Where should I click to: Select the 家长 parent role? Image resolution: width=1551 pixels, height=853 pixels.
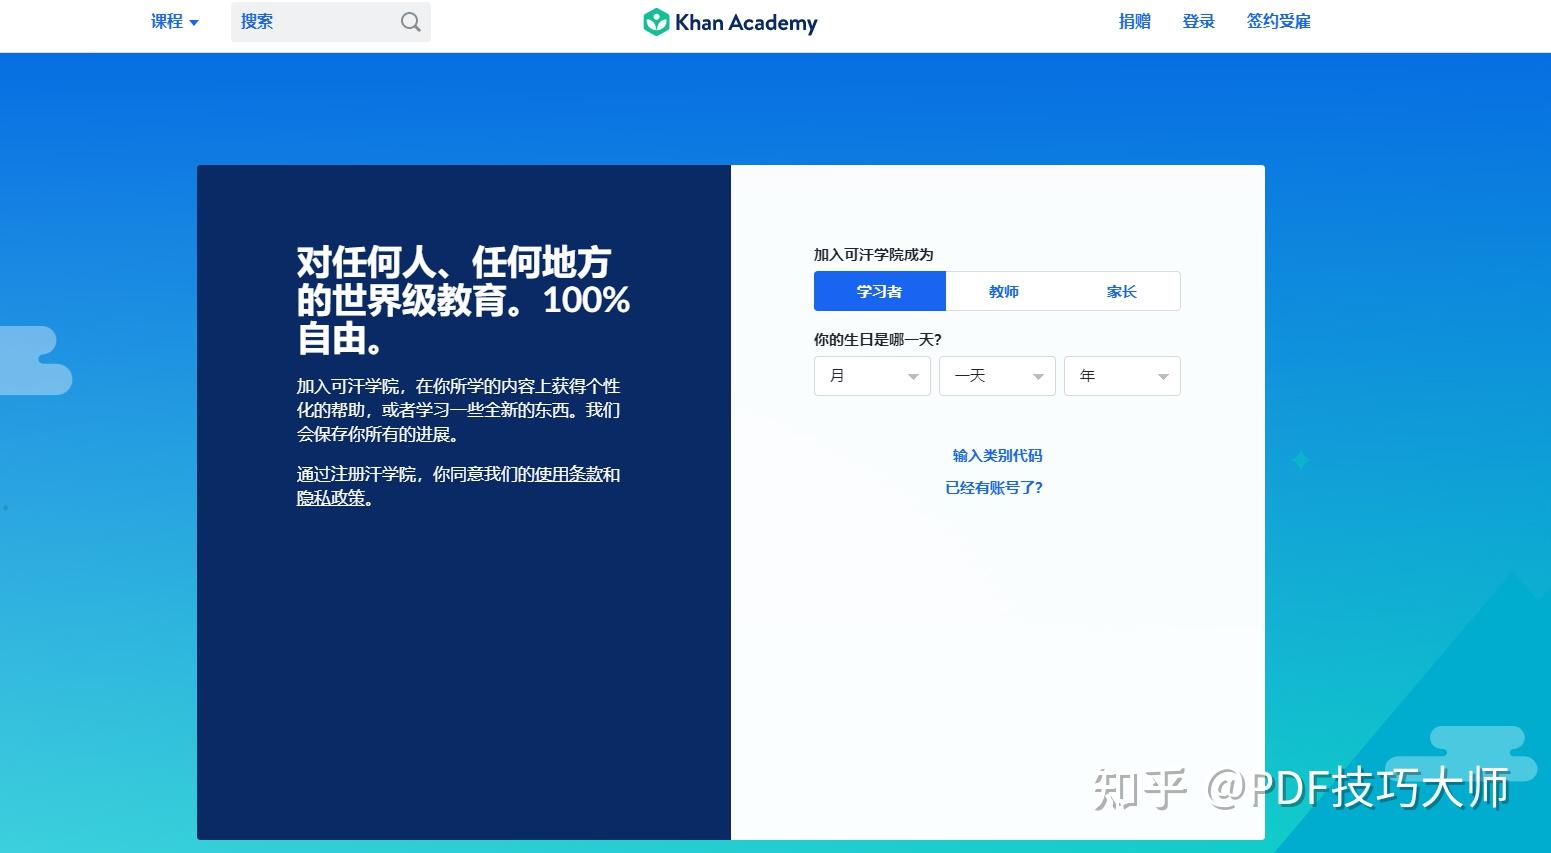point(1121,291)
